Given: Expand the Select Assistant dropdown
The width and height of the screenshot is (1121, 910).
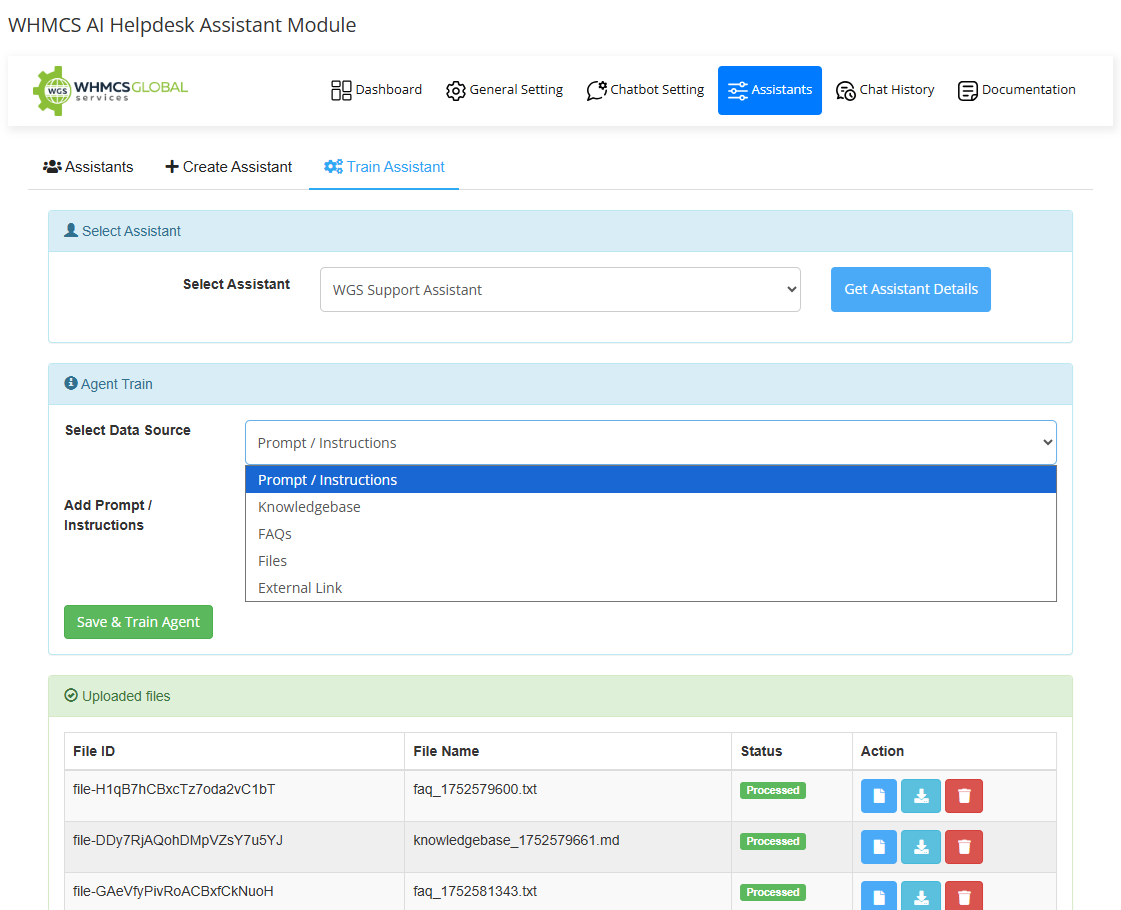Looking at the screenshot, I should click(560, 290).
